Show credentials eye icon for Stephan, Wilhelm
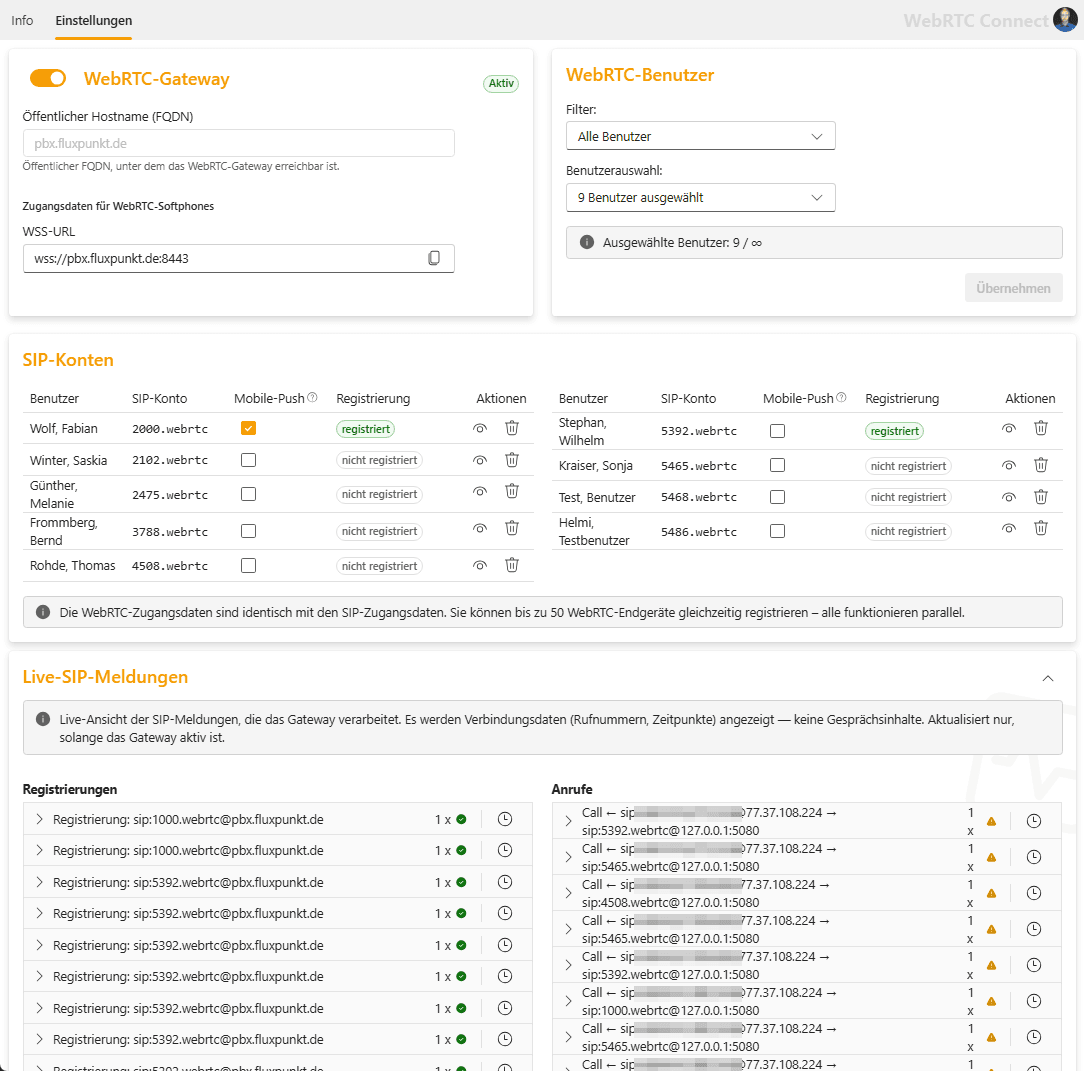 click(x=1009, y=429)
